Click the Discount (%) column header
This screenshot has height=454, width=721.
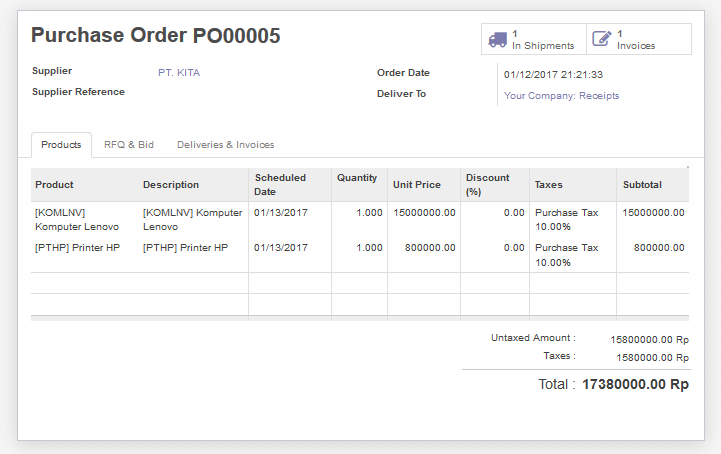tap(487, 185)
